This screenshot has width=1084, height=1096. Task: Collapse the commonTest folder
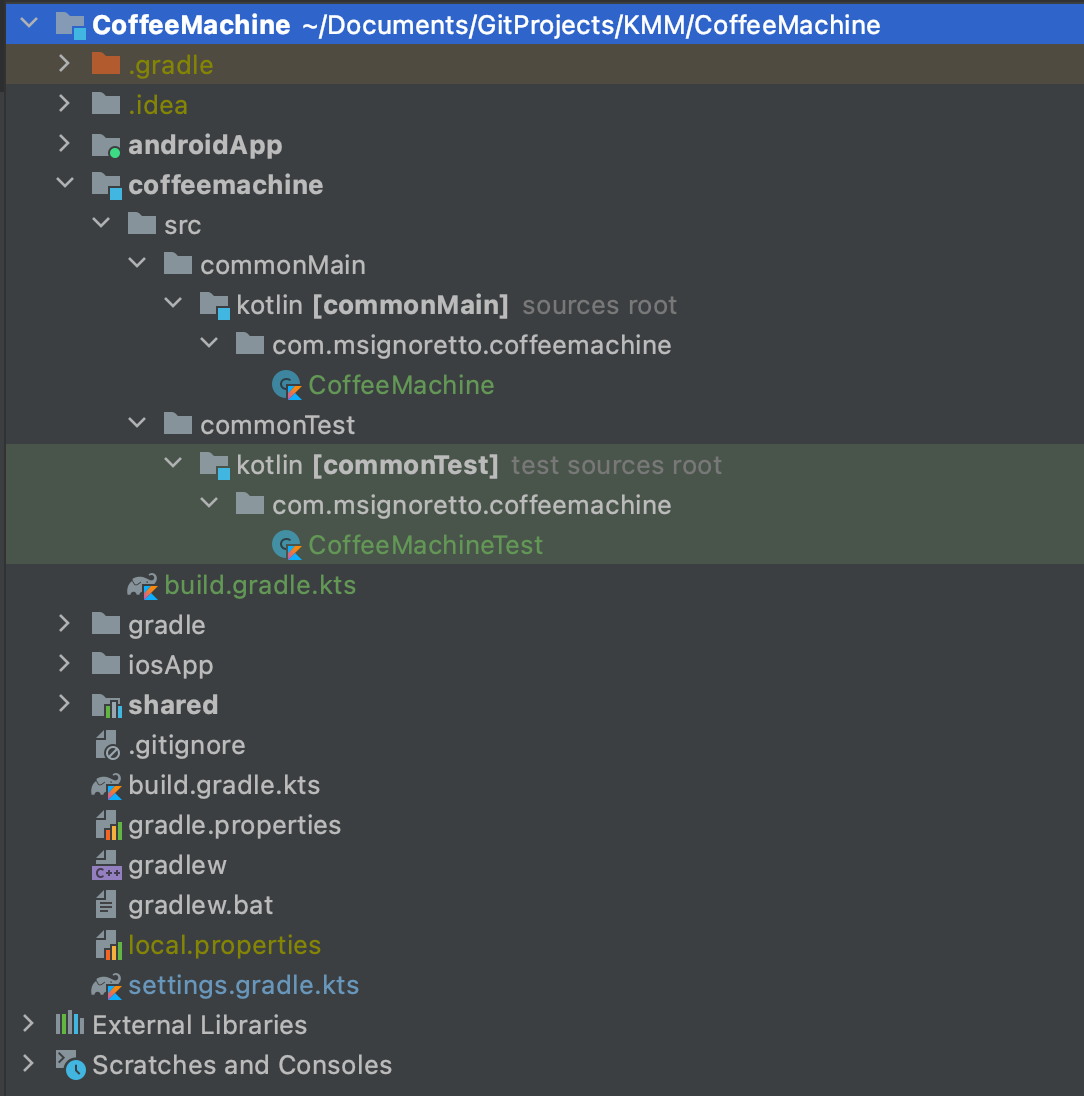[x=137, y=424]
